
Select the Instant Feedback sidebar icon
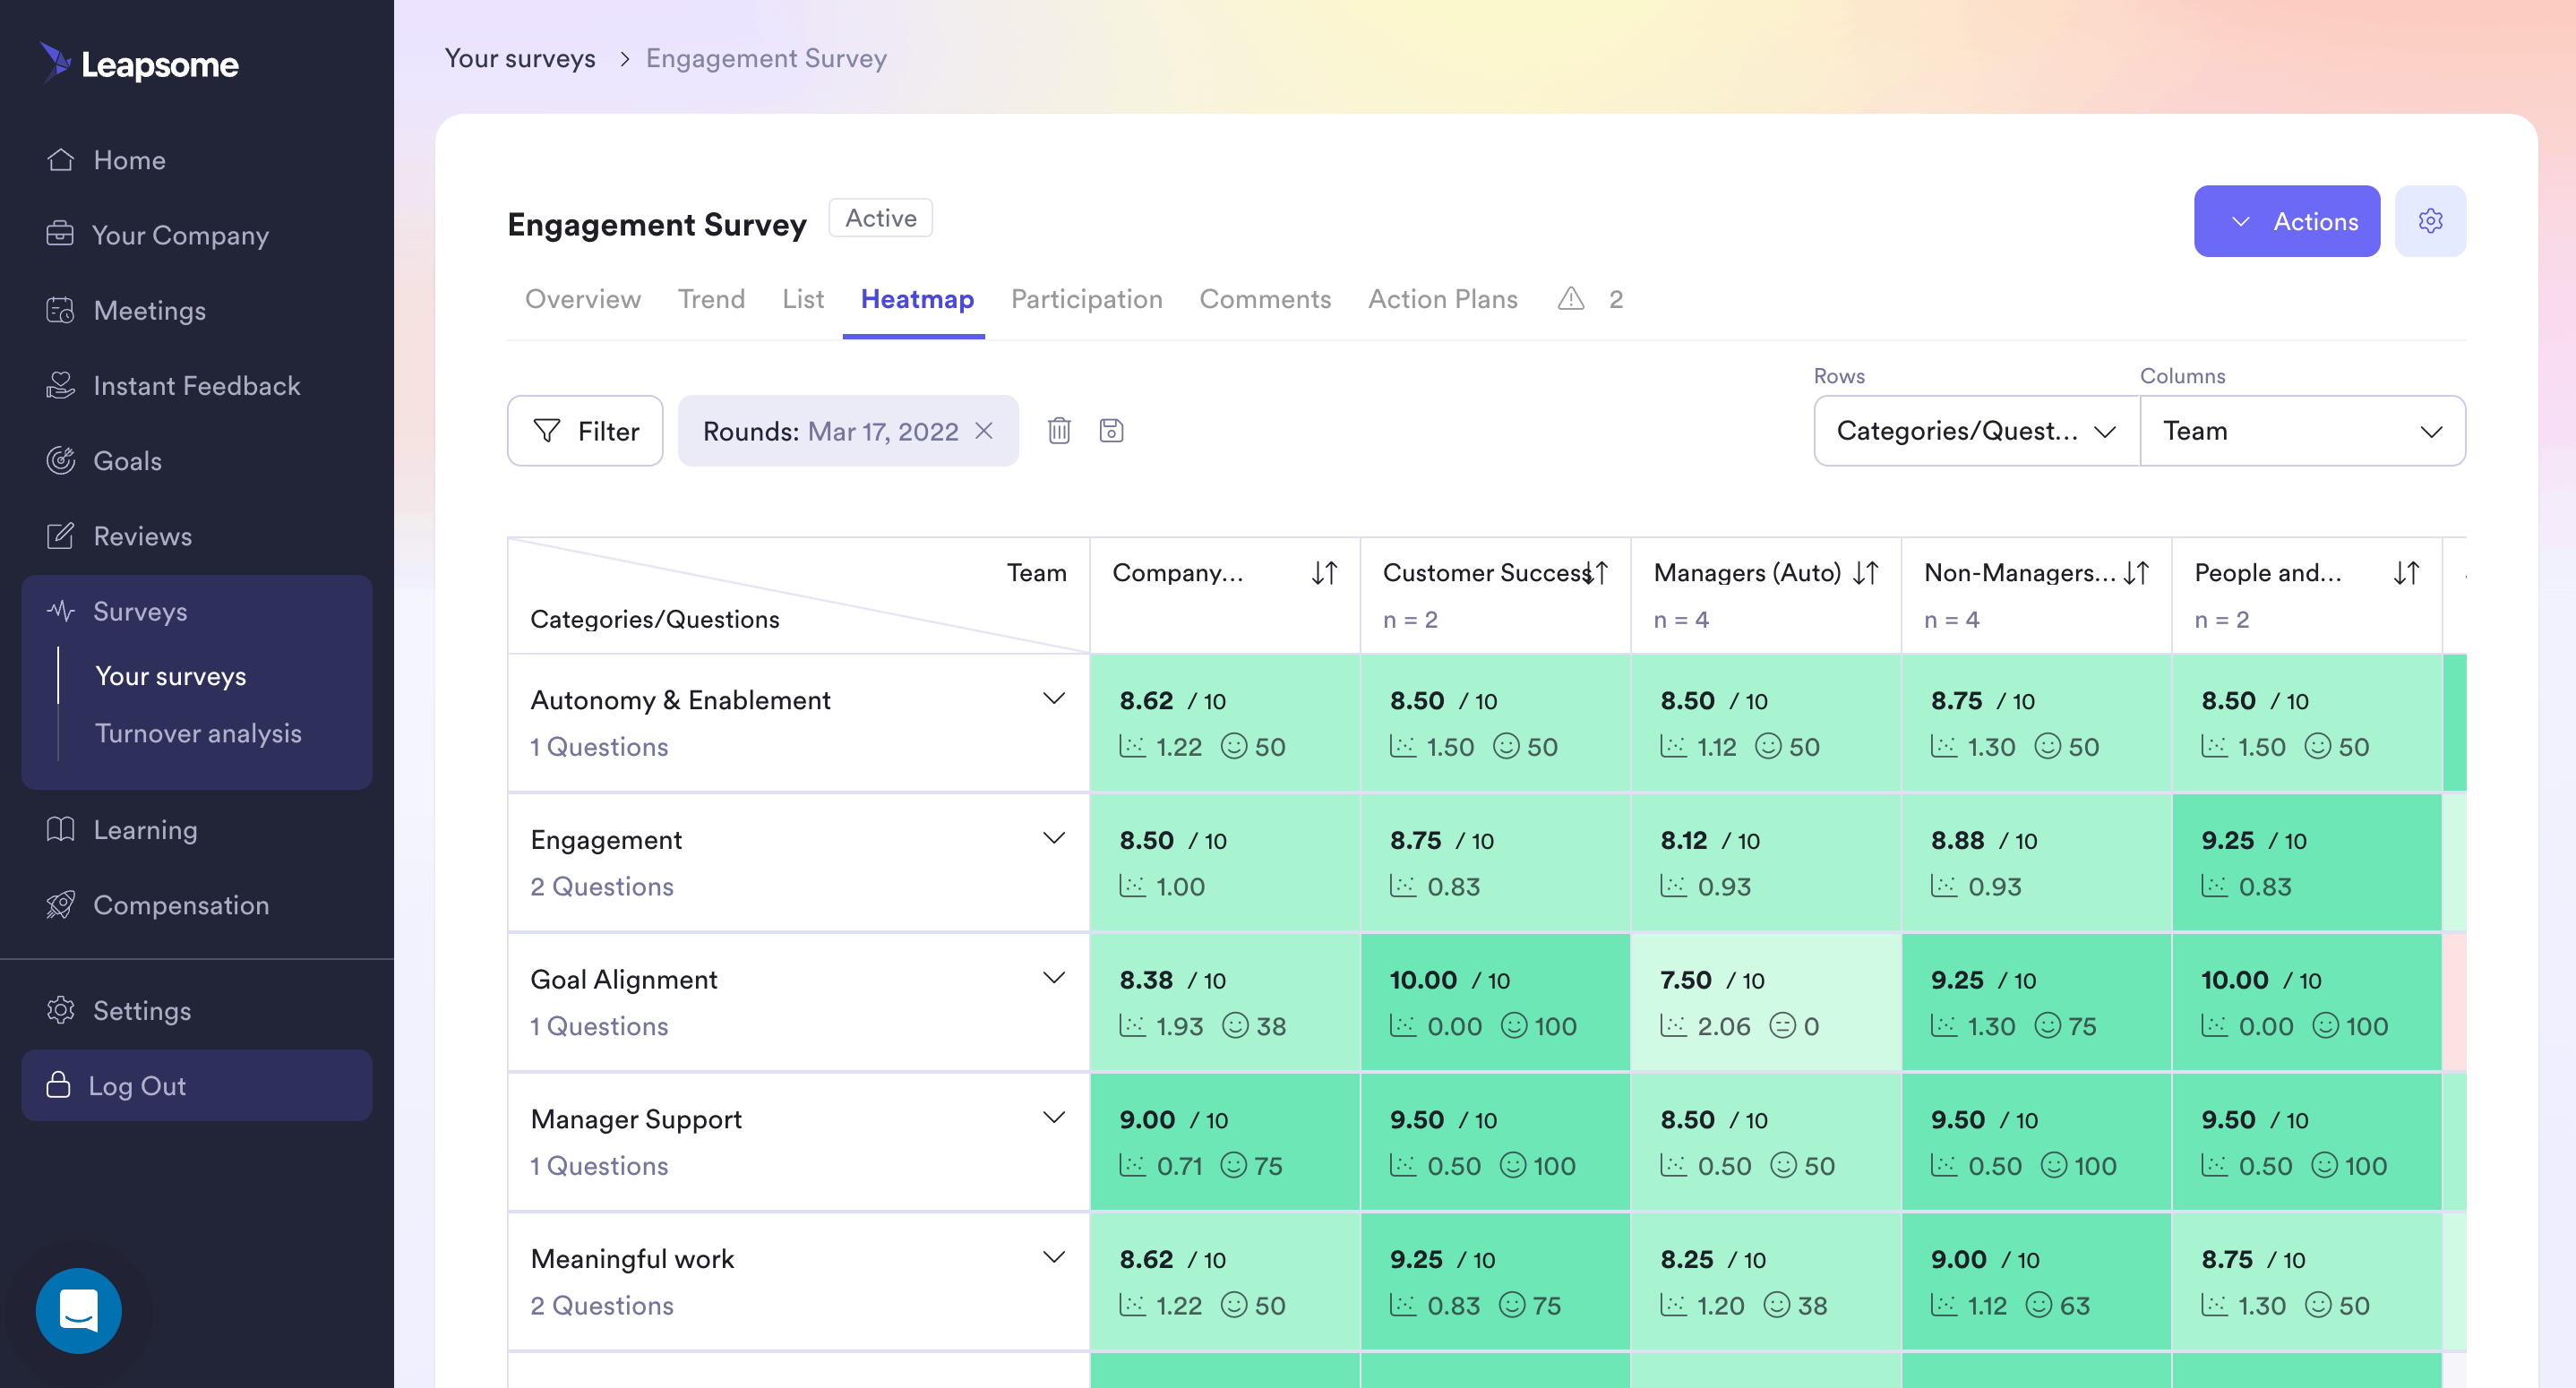pos(61,385)
